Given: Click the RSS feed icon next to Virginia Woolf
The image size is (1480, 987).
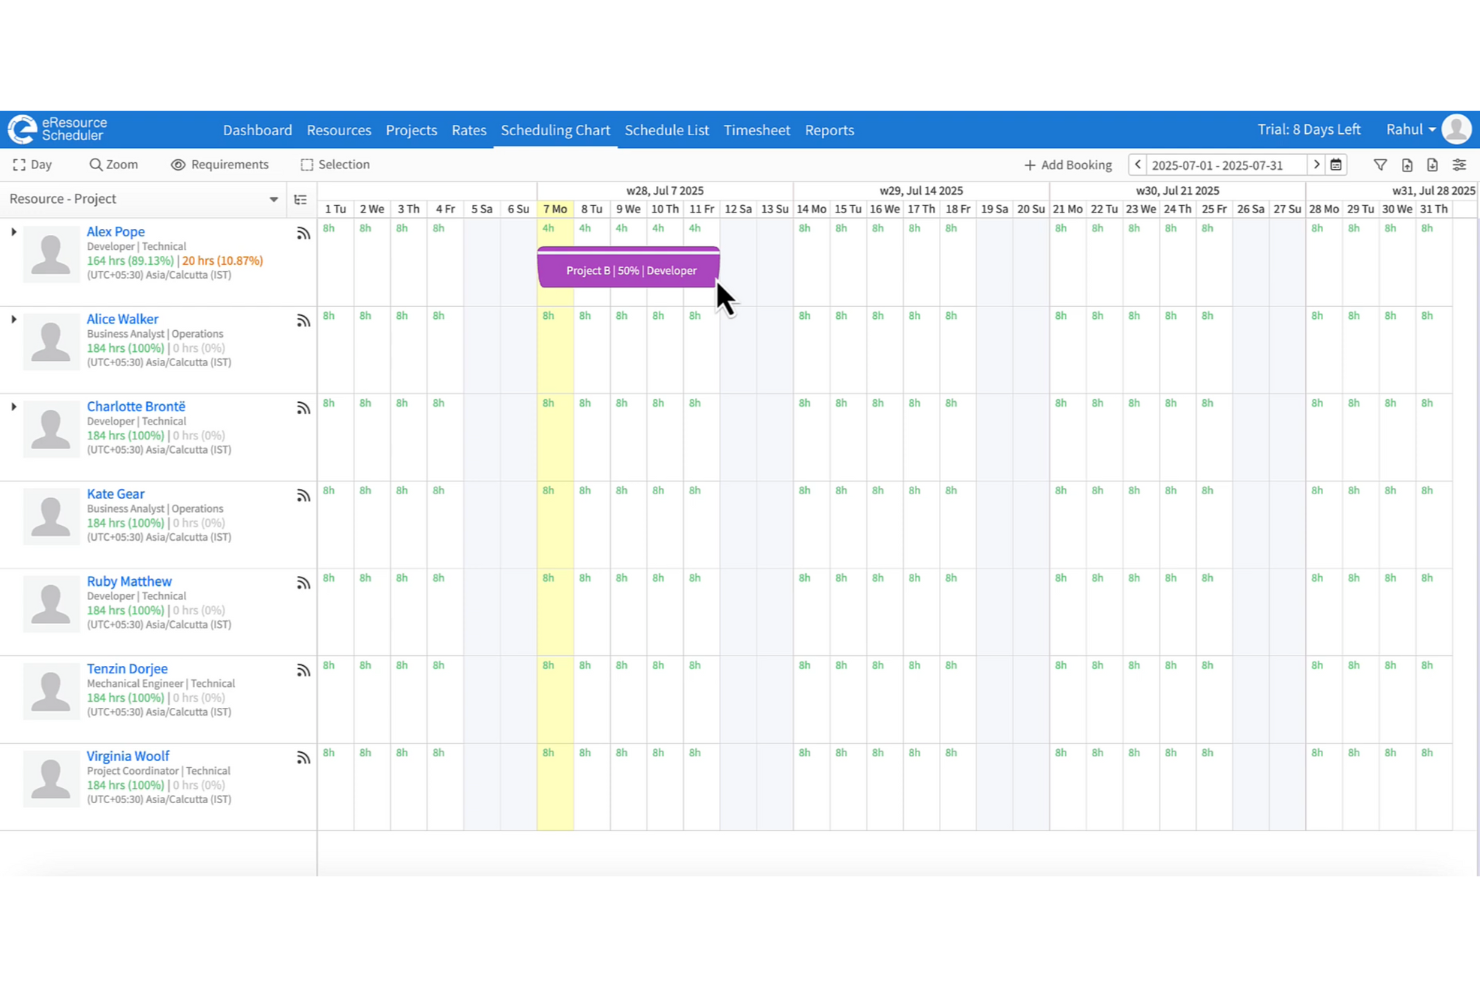Looking at the screenshot, I should (303, 757).
